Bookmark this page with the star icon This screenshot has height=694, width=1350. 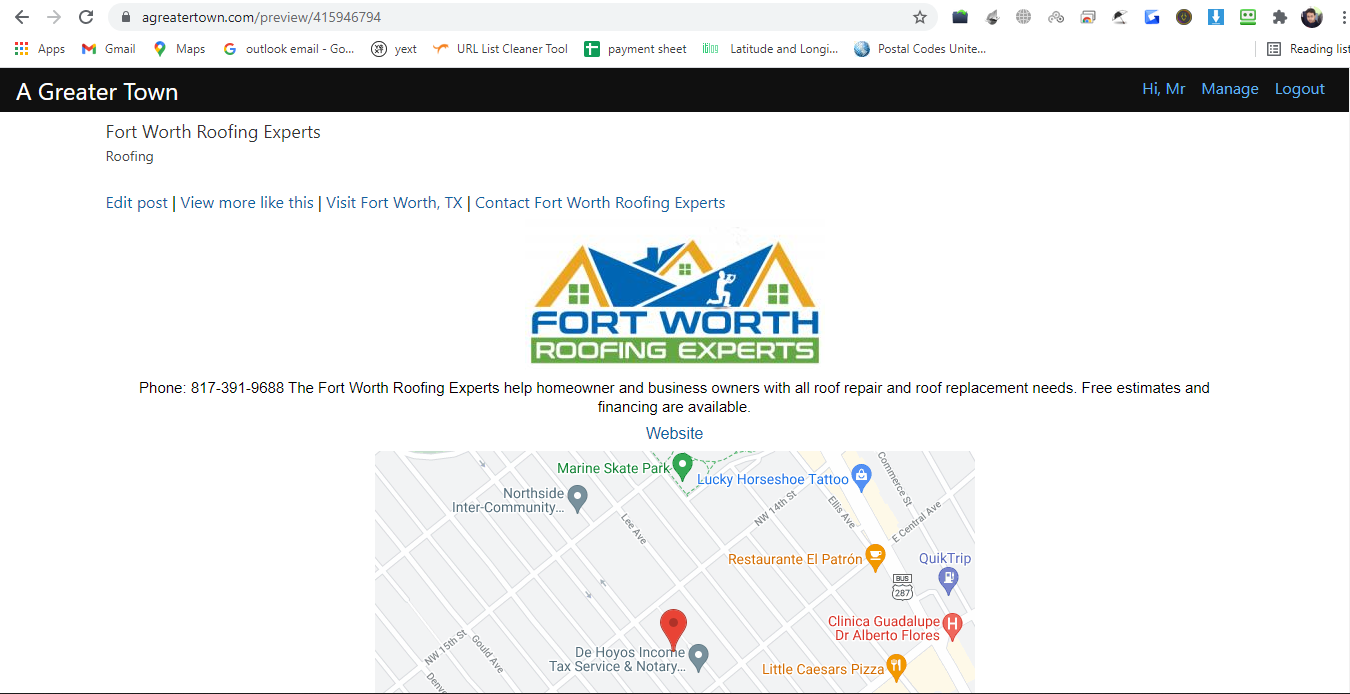click(x=920, y=17)
